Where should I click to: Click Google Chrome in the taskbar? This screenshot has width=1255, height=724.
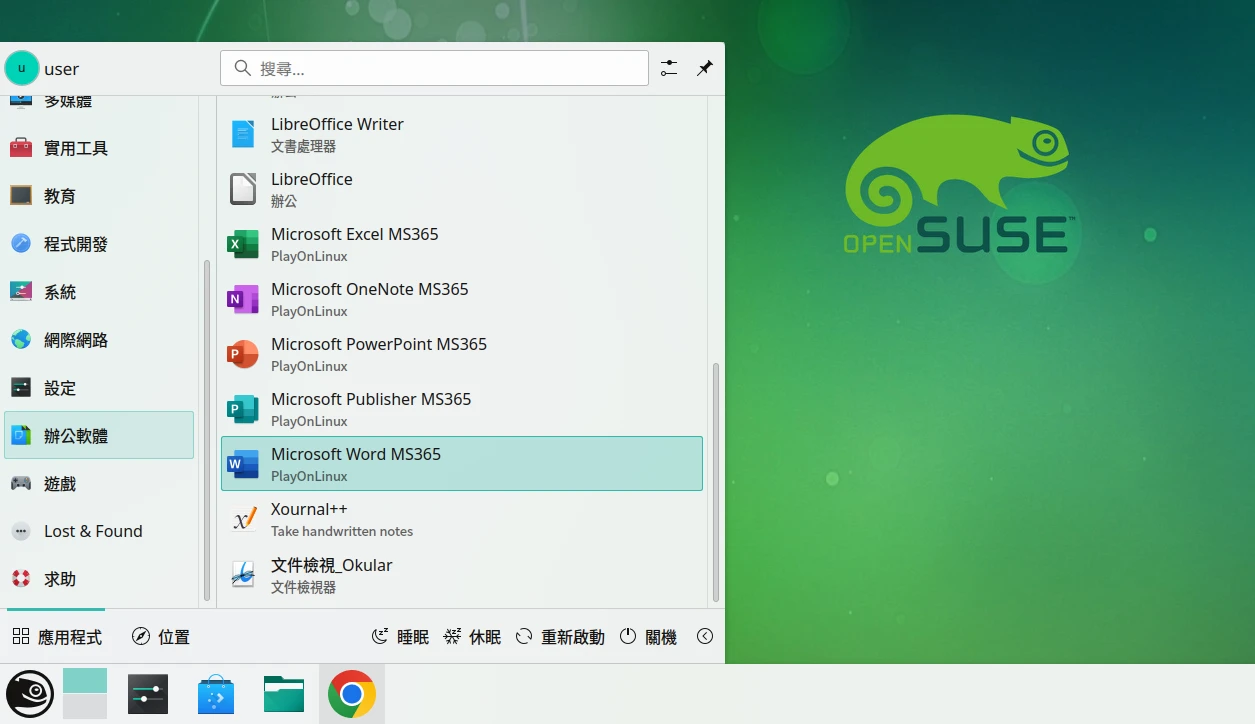pyautogui.click(x=351, y=694)
